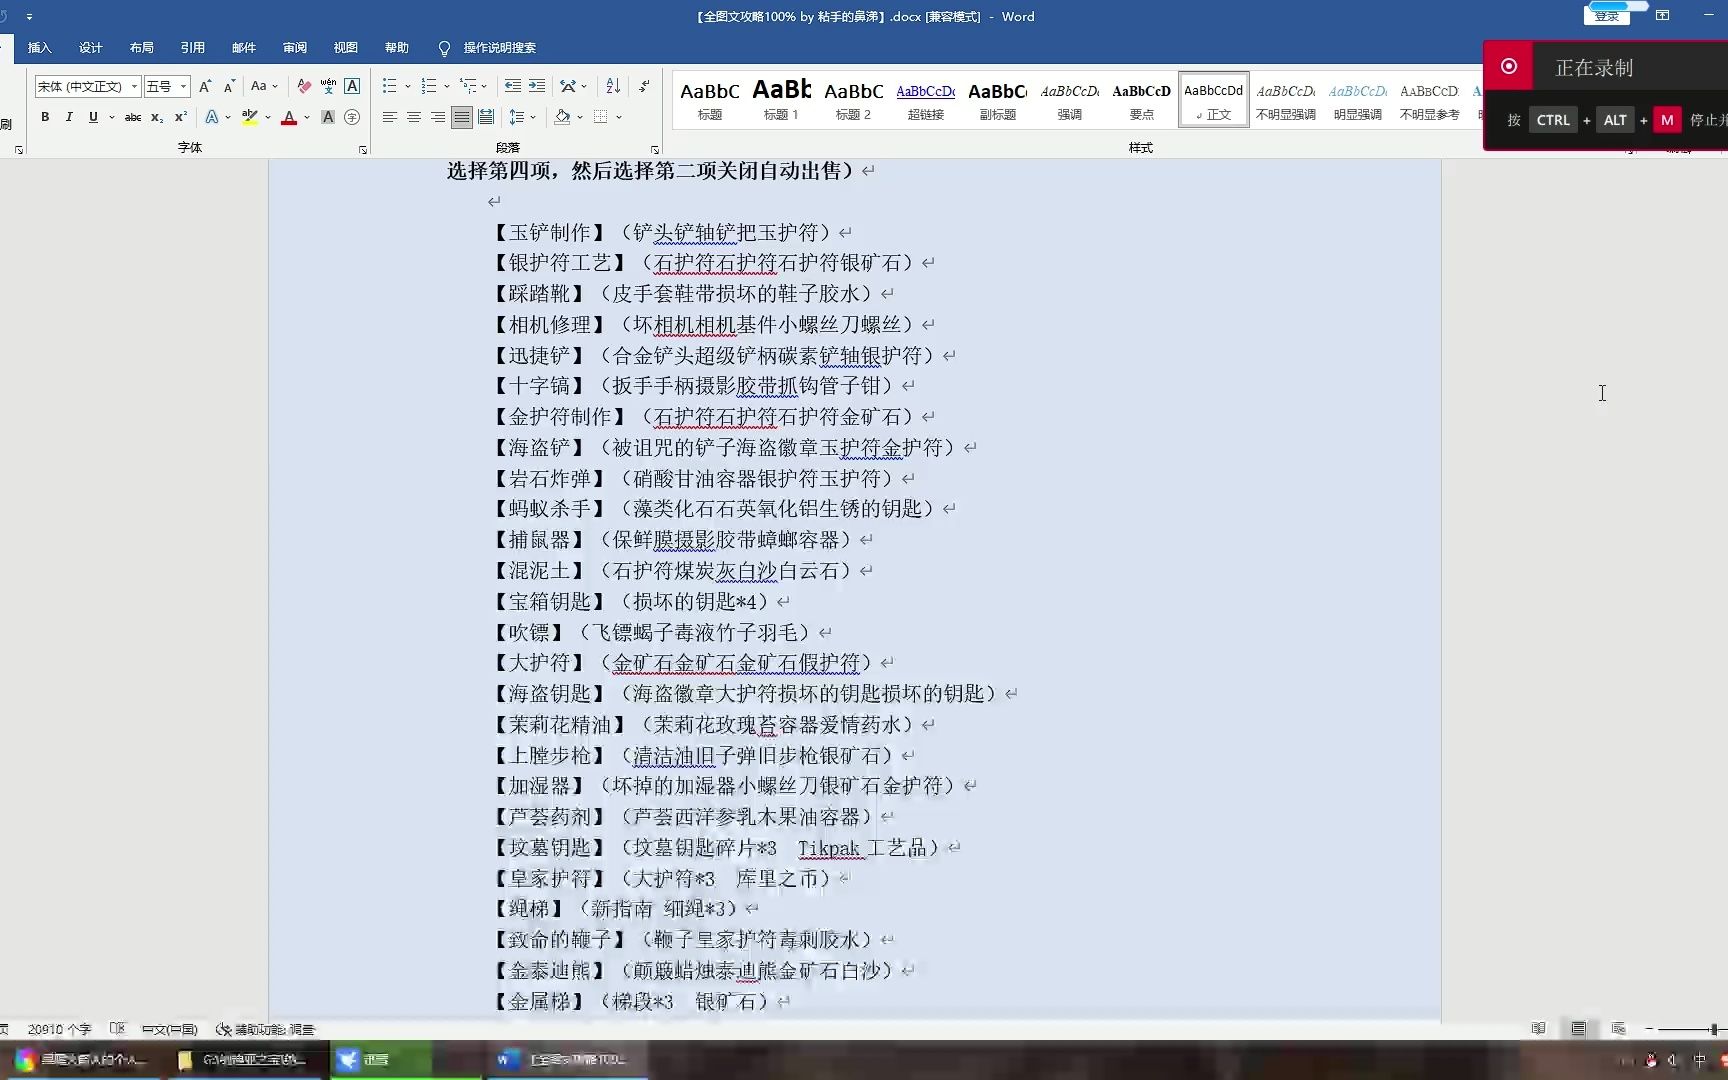Insert enclosed character
The width and height of the screenshot is (1728, 1080).
(352, 117)
